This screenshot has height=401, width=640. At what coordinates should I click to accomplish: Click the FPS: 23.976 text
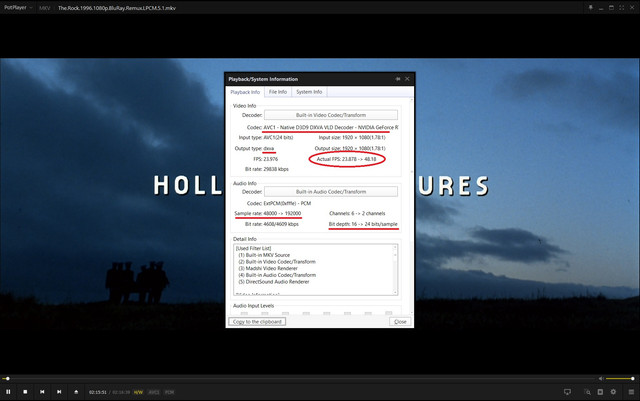point(266,159)
